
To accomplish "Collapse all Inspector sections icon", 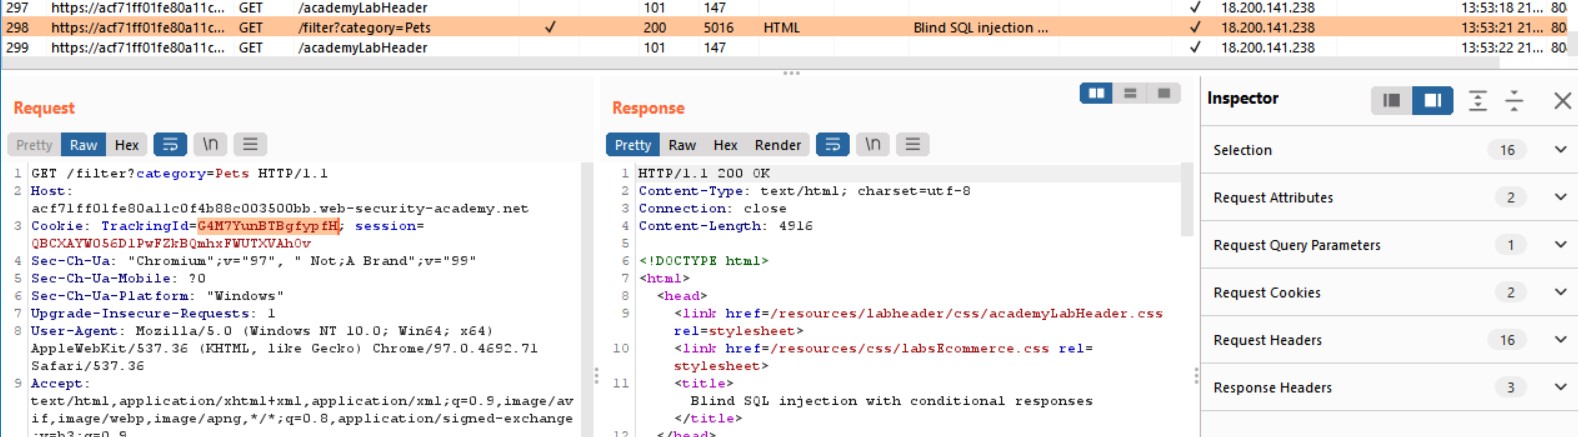I will pos(1514,100).
